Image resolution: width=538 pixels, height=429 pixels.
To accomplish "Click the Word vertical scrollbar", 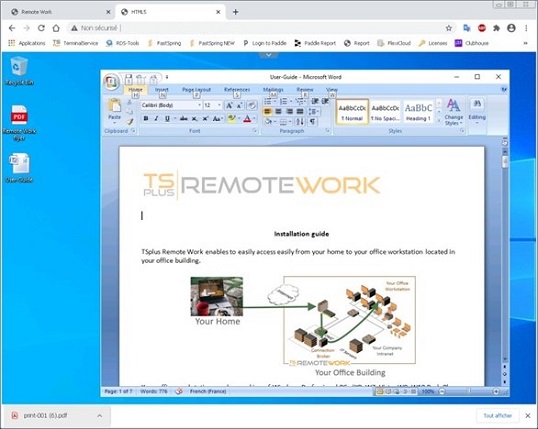I will 505,254.
